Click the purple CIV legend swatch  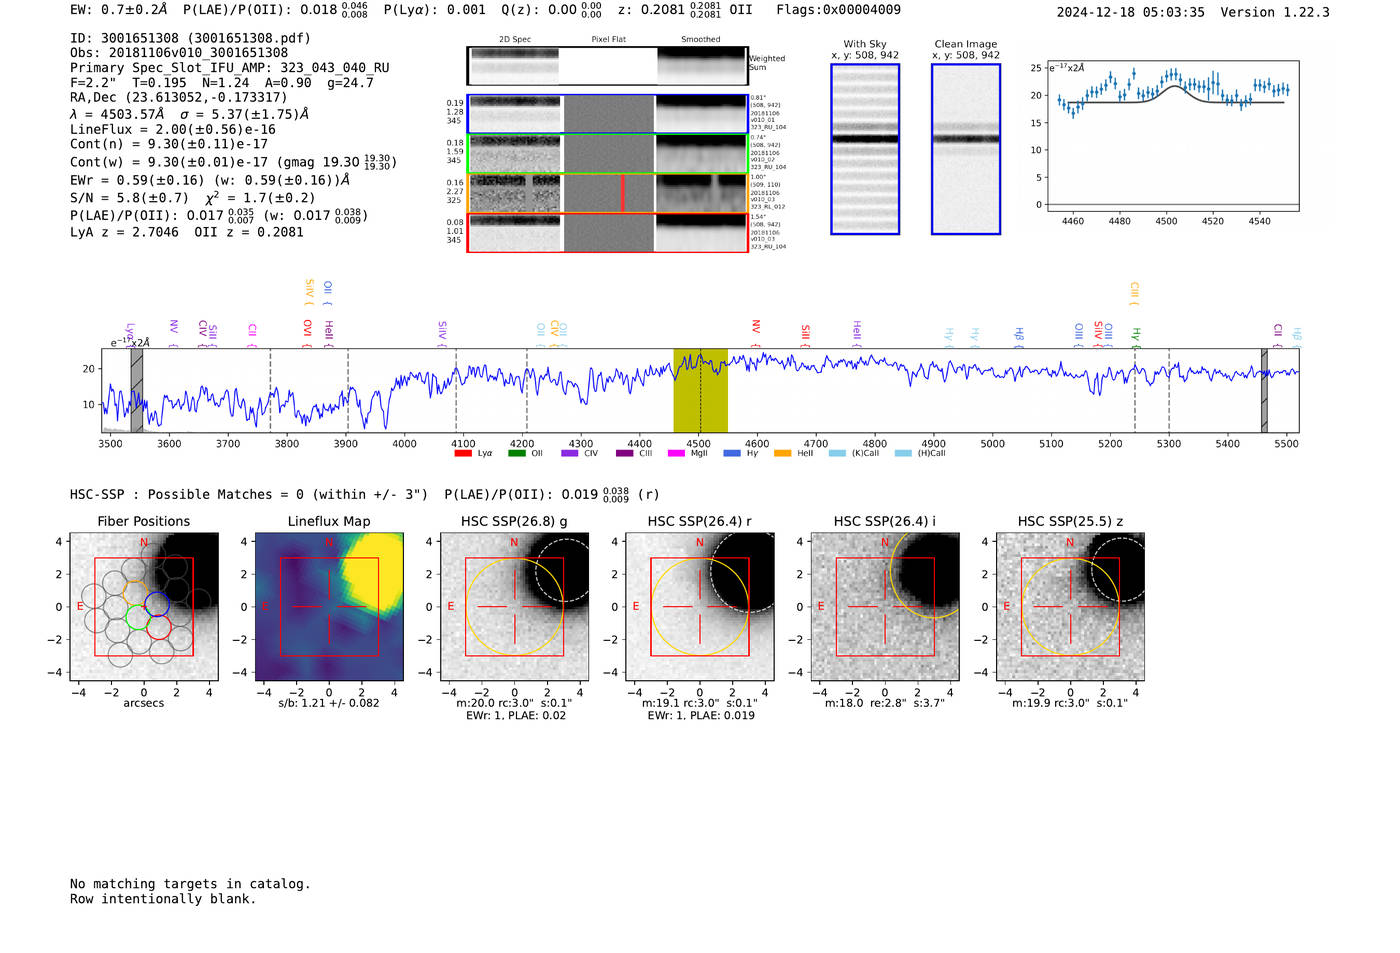(570, 453)
